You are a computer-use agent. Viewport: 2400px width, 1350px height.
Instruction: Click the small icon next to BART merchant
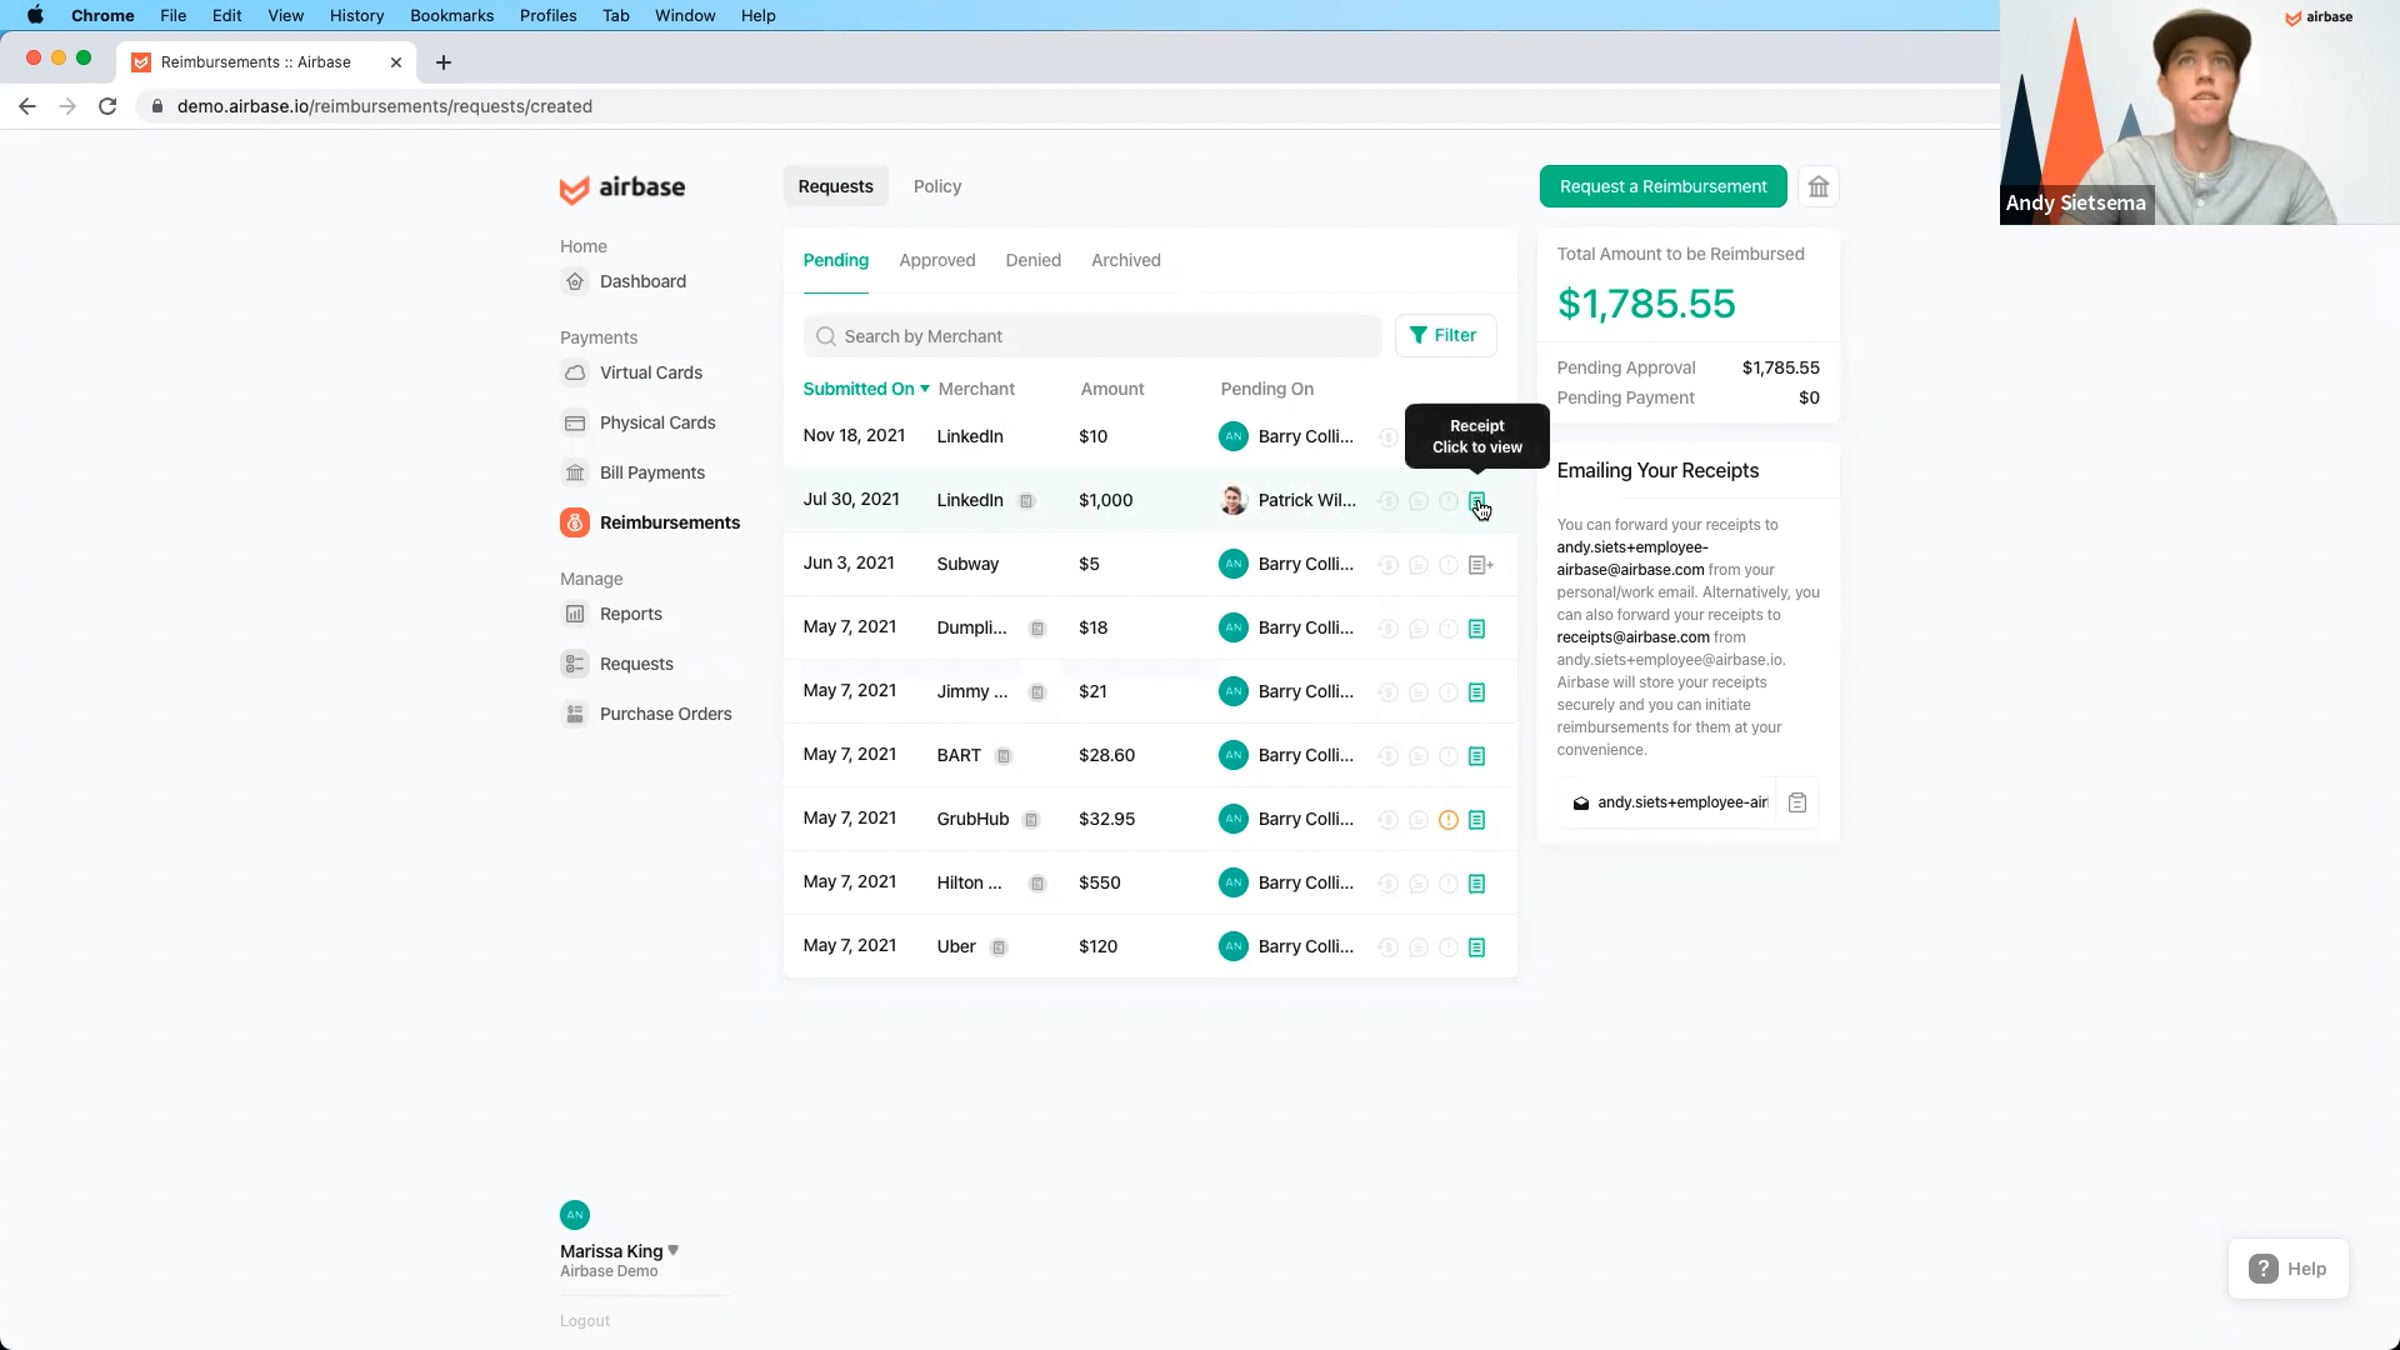pyautogui.click(x=1003, y=756)
